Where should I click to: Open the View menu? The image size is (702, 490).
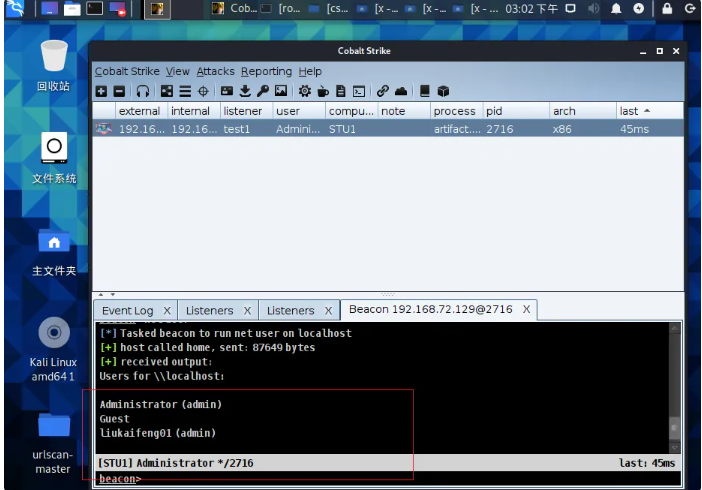pos(178,71)
